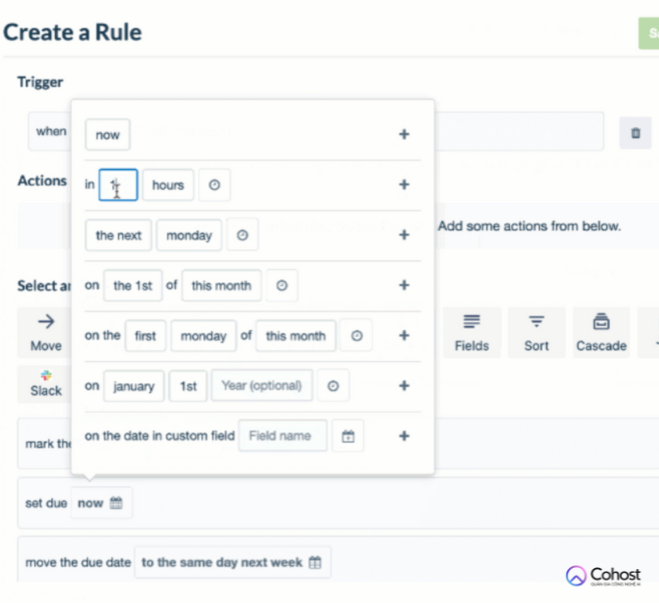Open the clock icon after Year (optional)
The width and height of the screenshot is (659, 603).
coord(333,386)
